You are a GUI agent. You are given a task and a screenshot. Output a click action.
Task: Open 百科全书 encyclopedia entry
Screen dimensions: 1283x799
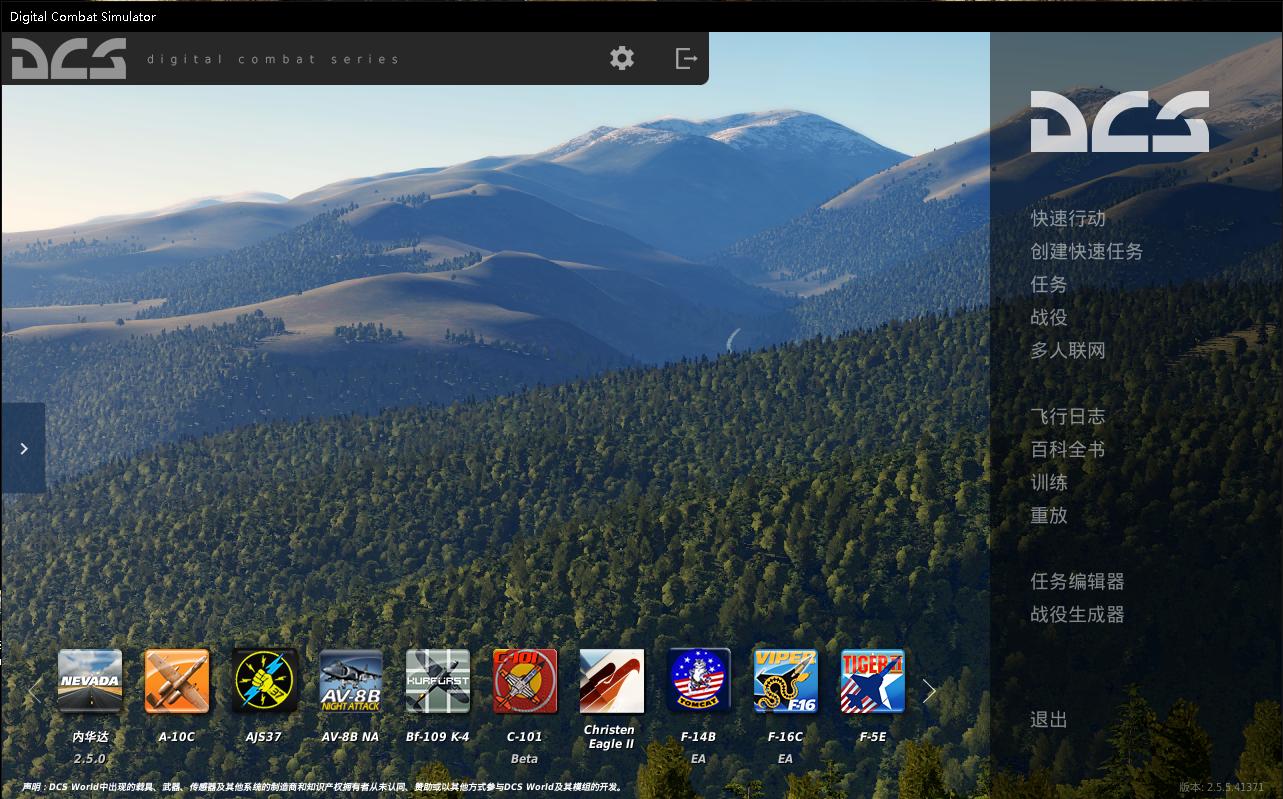[1068, 449]
